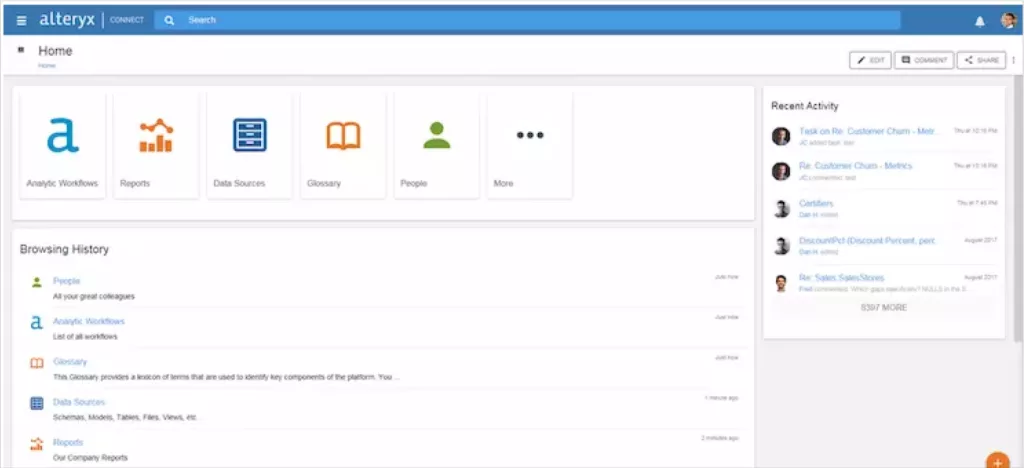Click 'Schemas, Models, Tables, Files, Views' description

tap(125, 418)
